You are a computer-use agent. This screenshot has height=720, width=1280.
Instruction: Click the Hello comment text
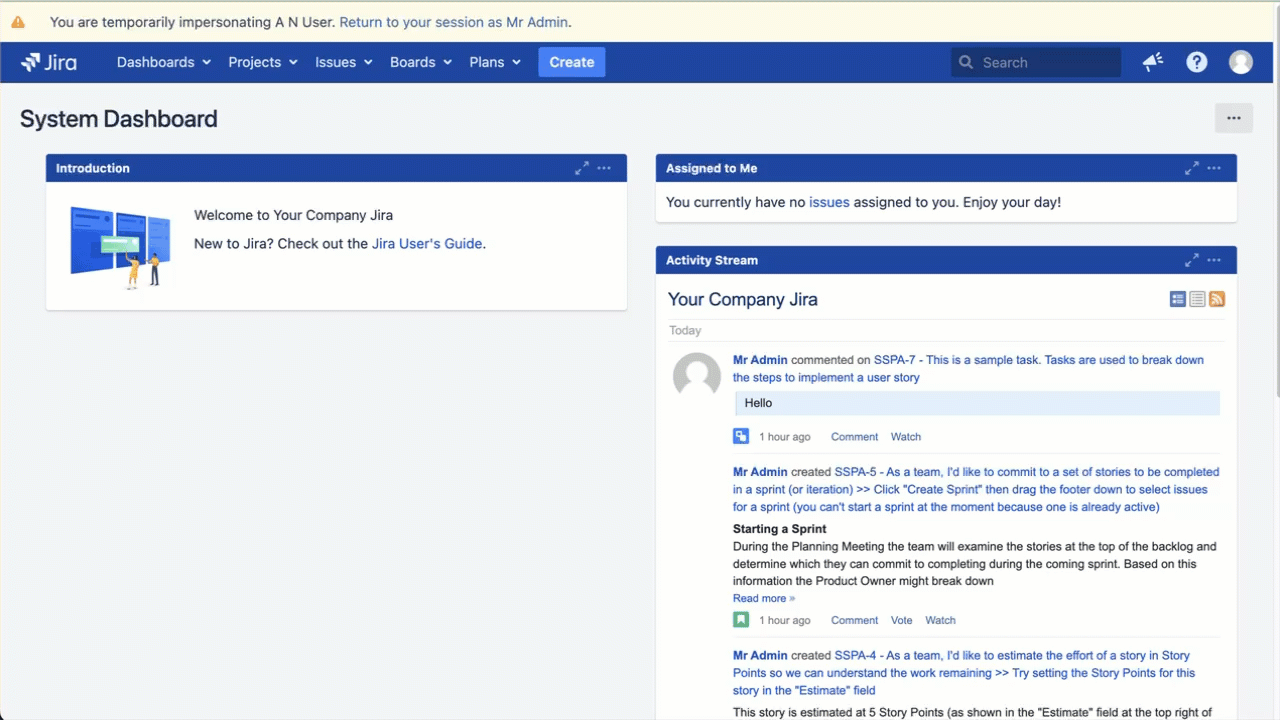759,403
